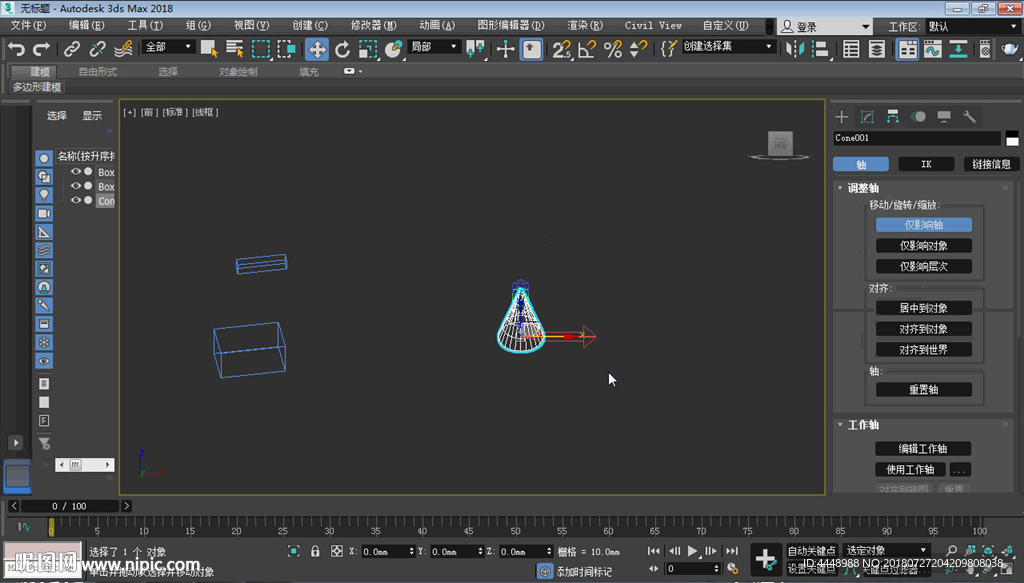Image resolution: width=1024 pixels, height=583 pixels.
Task: Activate the Select and Place tool
Action: coord(393,49)
